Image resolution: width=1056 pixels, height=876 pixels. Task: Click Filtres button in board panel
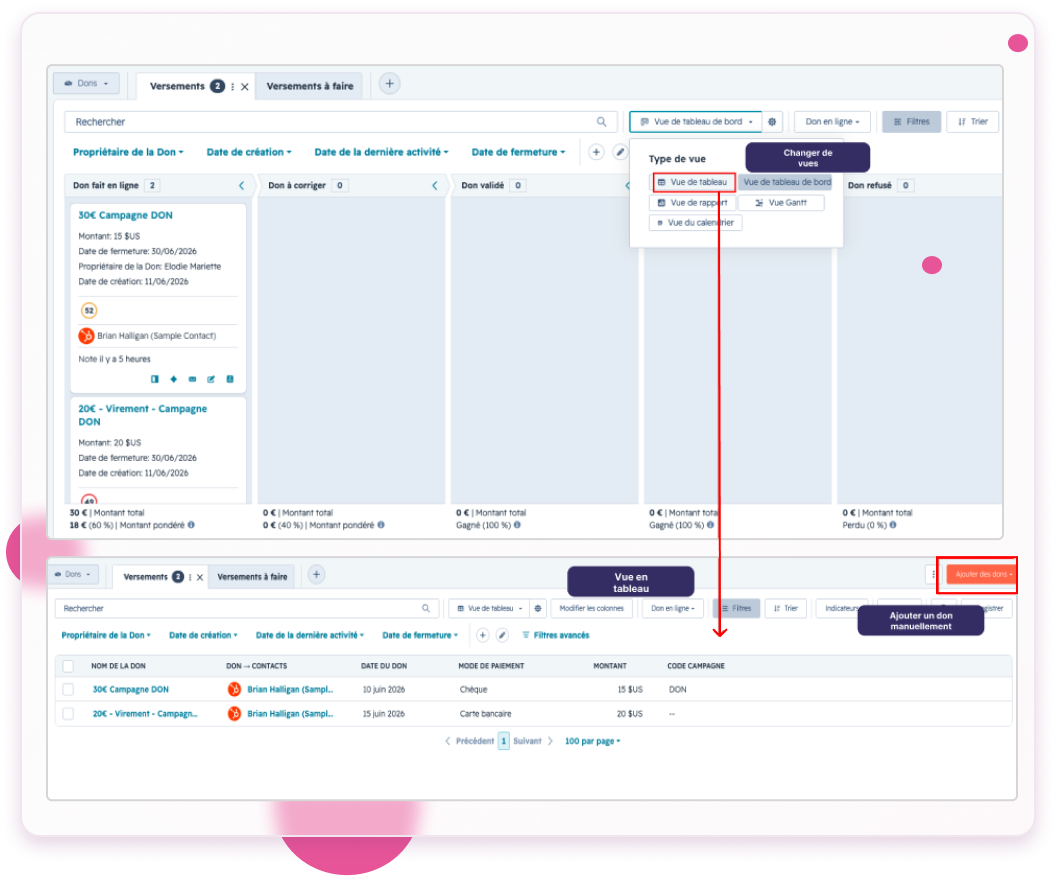[911, 122]
